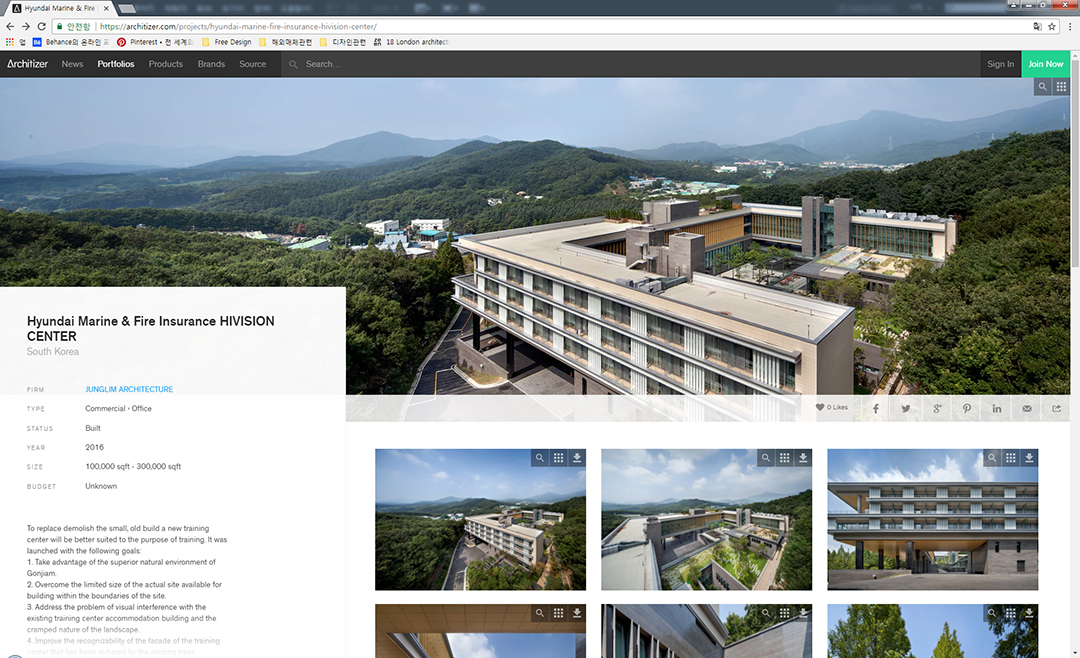The width and height of the screenshot is (1080, 658).
Task: Open Pinterest bookmark
Action: 156,42
